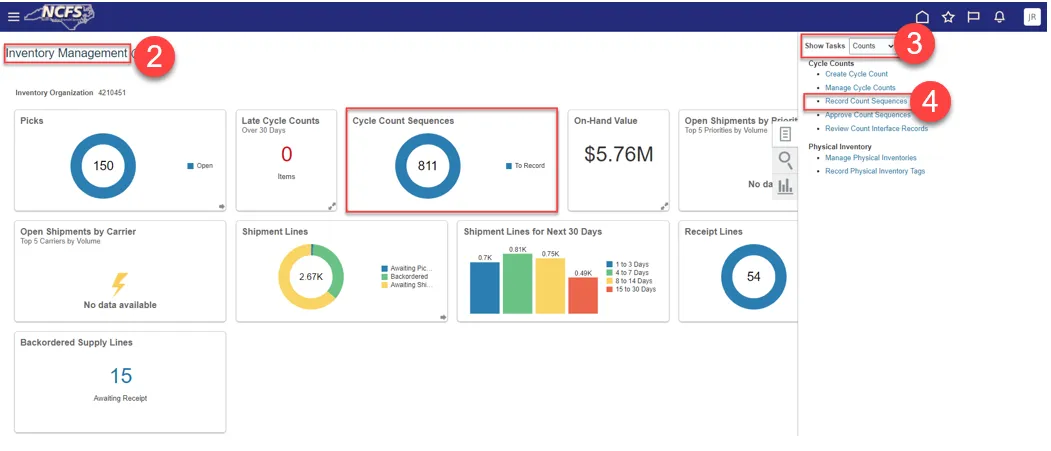Open the hamburger navigation menu

(x=13, y=17)
